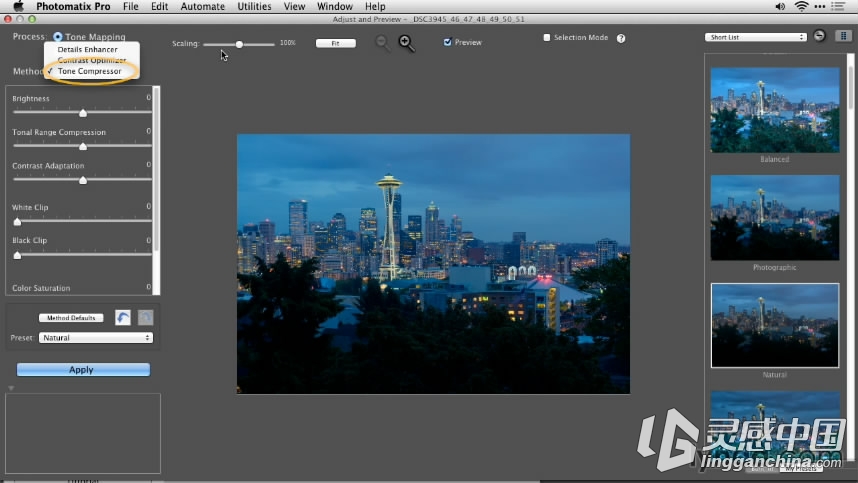Open the Apple menu
This screenshot has width=858, height=483.
pyautogui.click(x=19, y=6)
